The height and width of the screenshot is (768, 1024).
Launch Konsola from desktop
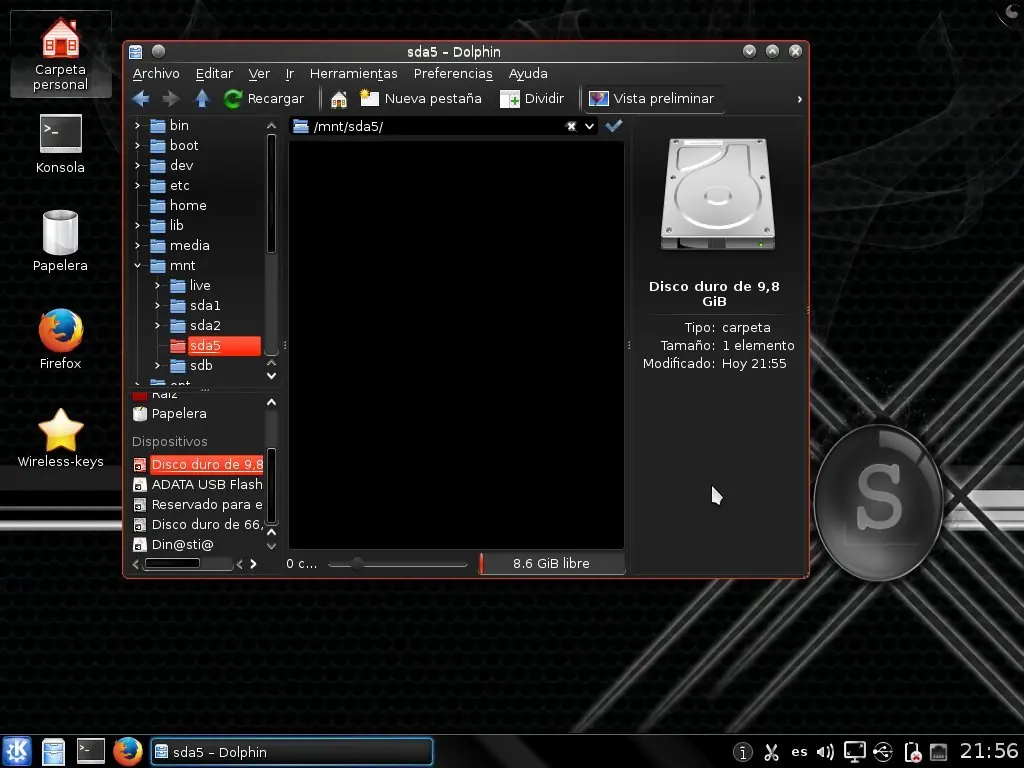60,144
